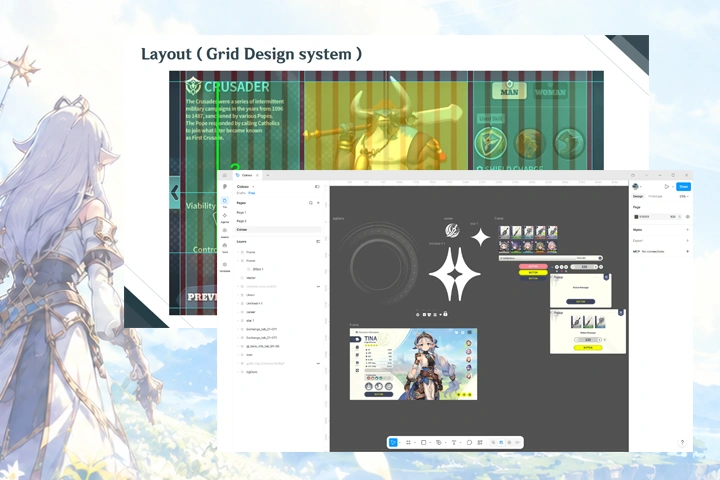Add a style with Styles plus icon
The width and height of the screenshot is (720, 480).
pyautogui.click(x=687, y=230)
